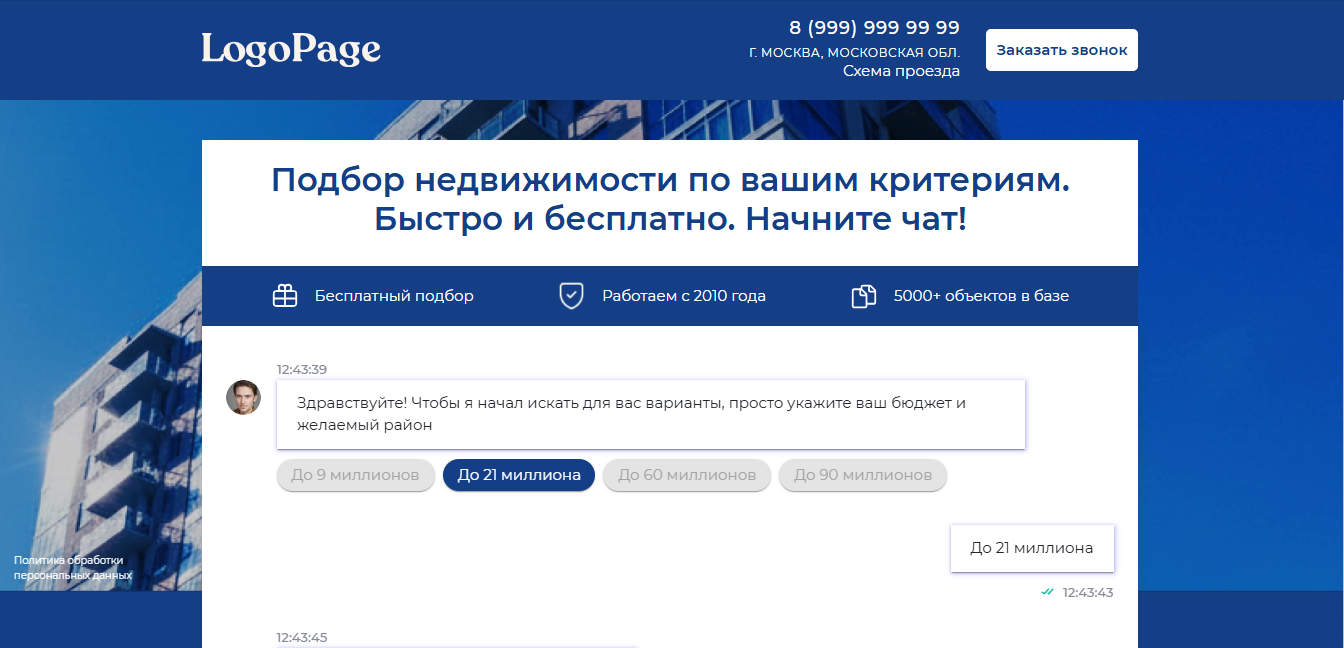Click the double-checkmark read receipt icon
The height and width of the screenshot is (648, 1344).
[1047, 592]
